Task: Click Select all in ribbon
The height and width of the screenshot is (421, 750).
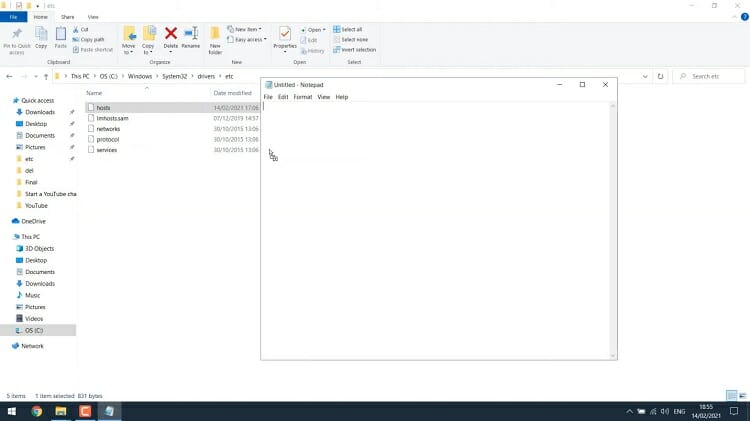Action: [x=348, y=29]
